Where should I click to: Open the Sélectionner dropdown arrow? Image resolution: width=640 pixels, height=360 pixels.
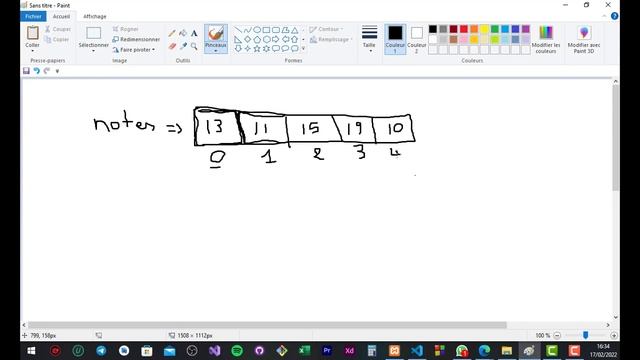coord(93,51)
